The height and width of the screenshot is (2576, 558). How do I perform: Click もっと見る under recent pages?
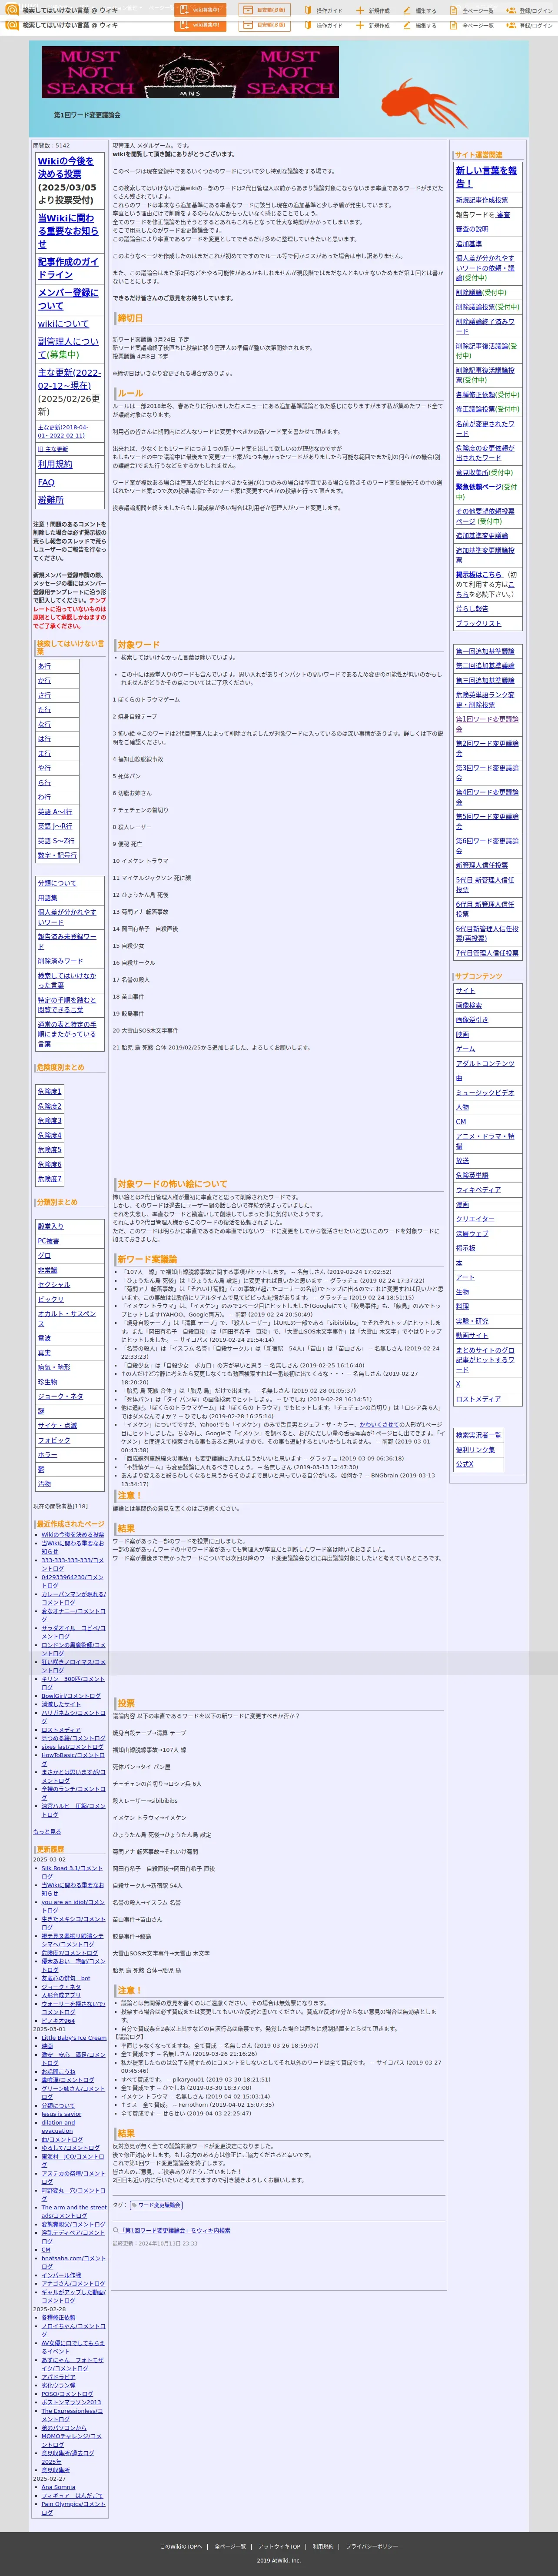coord(47,1832)
